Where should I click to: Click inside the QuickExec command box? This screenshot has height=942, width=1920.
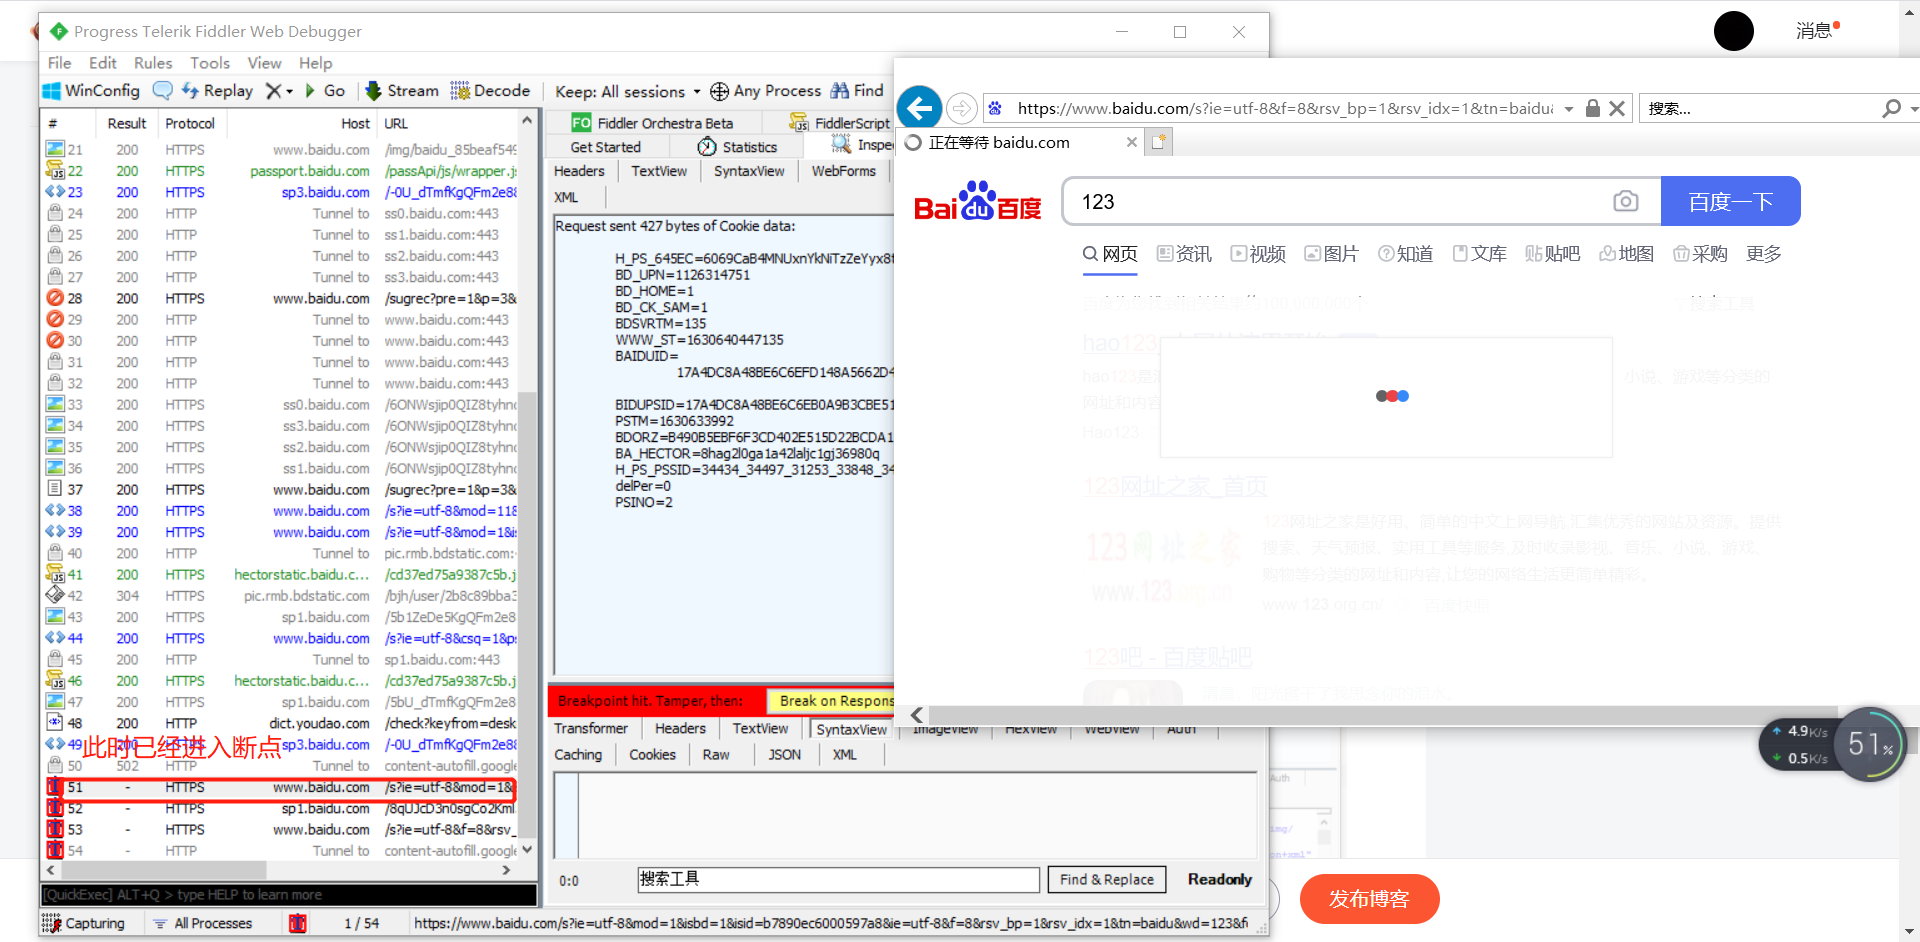click(290, 895)
